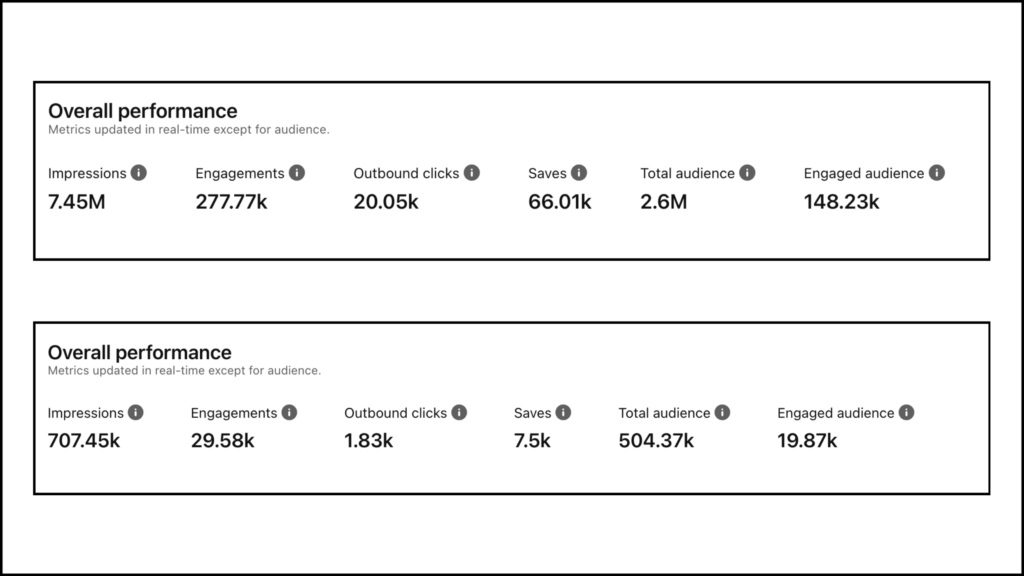The image size is (1024, 576).
Task: Click the bottom Total audience info icon
Action: click(x=722, y=412)
